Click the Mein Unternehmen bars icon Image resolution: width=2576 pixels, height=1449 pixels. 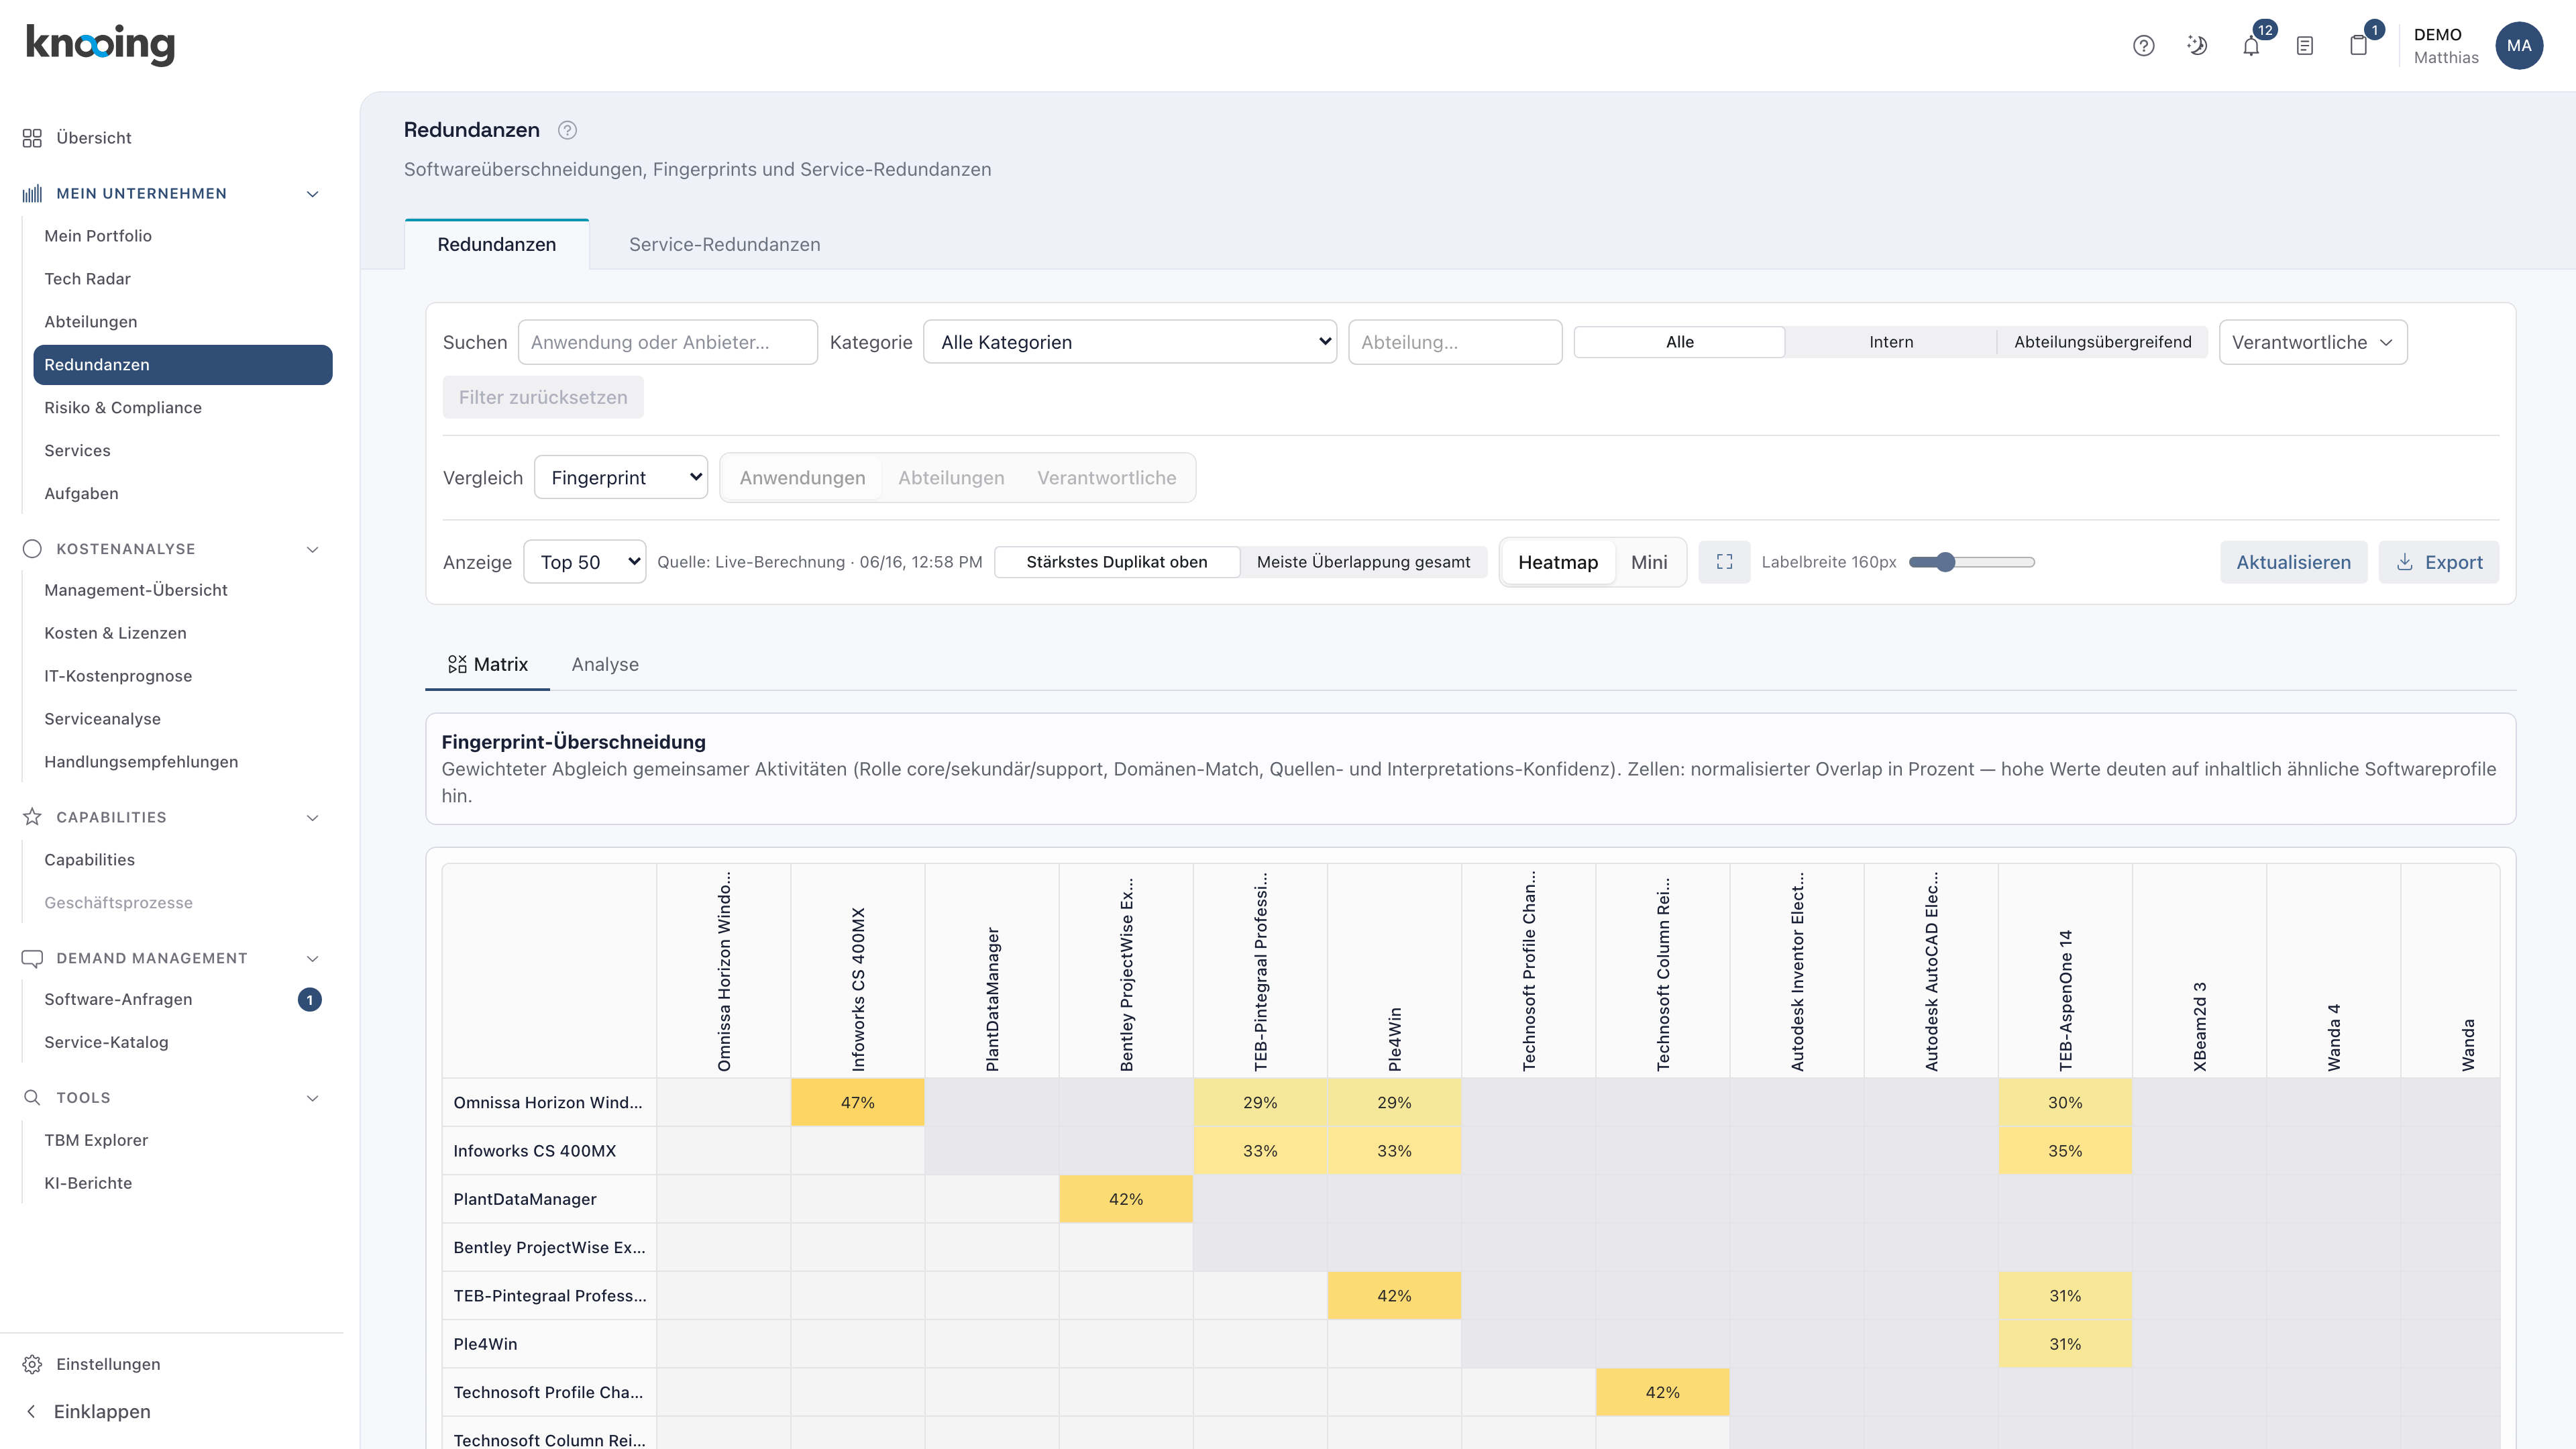[32, 194]
